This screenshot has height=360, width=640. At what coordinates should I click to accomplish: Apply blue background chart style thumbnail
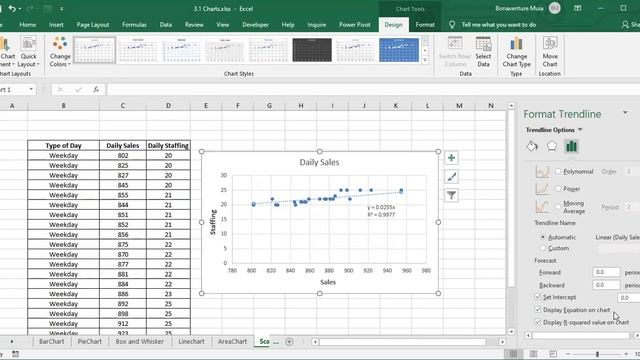tap(399, 50)
